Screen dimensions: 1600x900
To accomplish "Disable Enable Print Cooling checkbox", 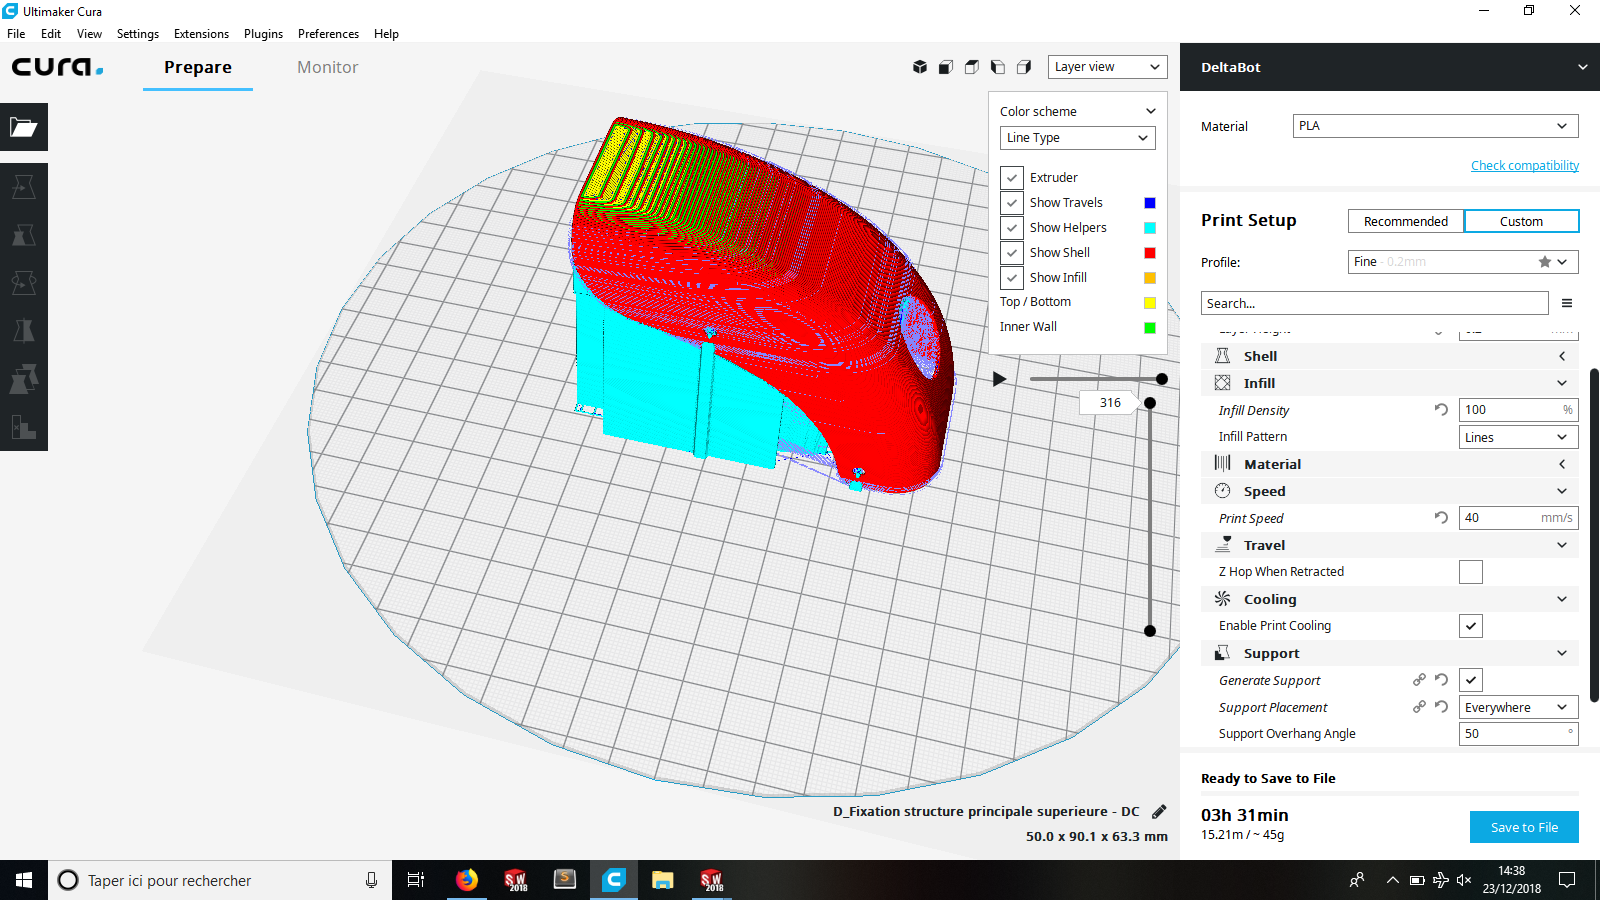I will (1471, 626).
